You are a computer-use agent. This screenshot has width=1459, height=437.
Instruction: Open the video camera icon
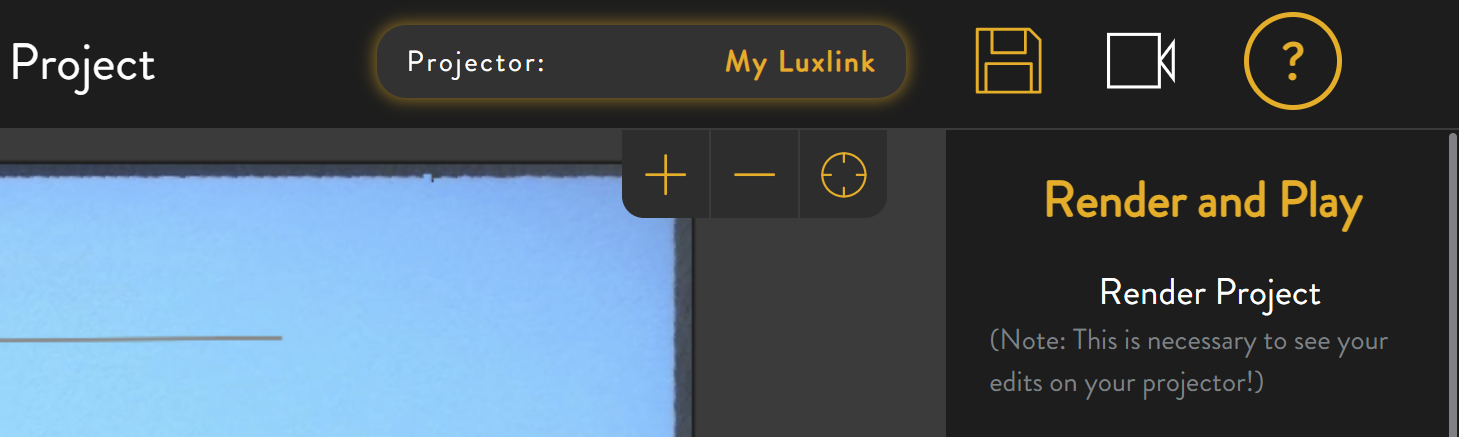pyautogui.click(x=1141, y=61)
